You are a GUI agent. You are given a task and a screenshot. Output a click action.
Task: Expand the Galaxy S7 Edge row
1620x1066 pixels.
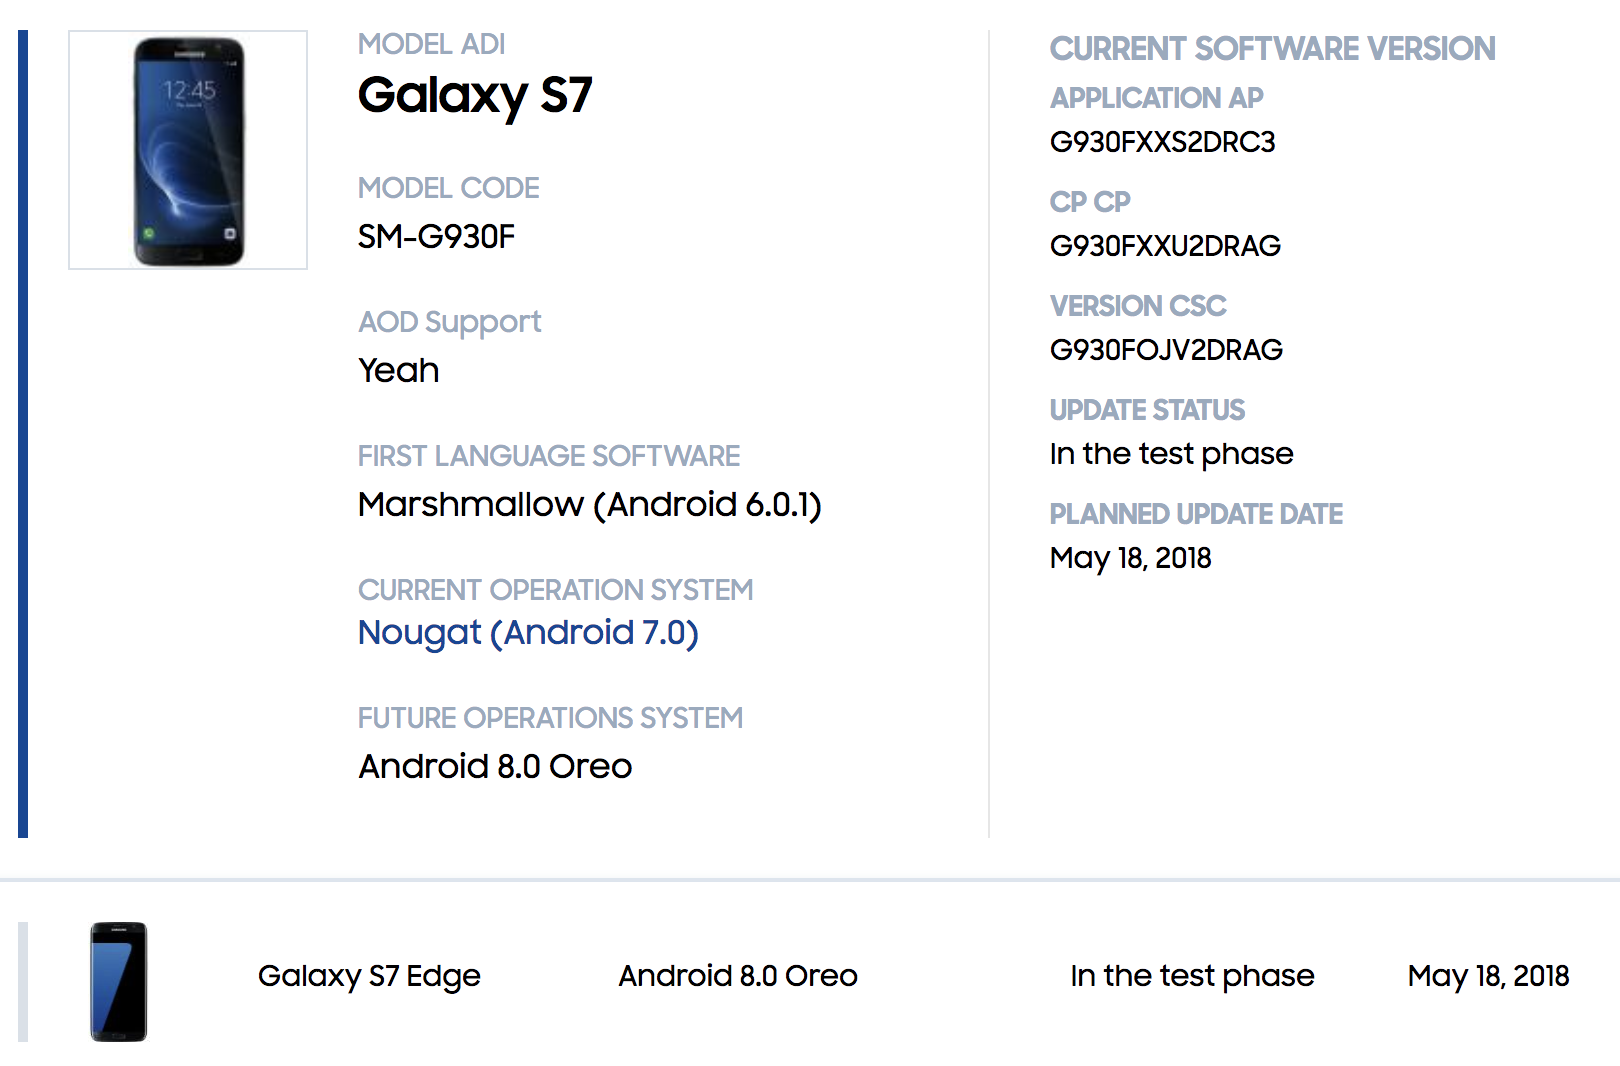[368, 976]
